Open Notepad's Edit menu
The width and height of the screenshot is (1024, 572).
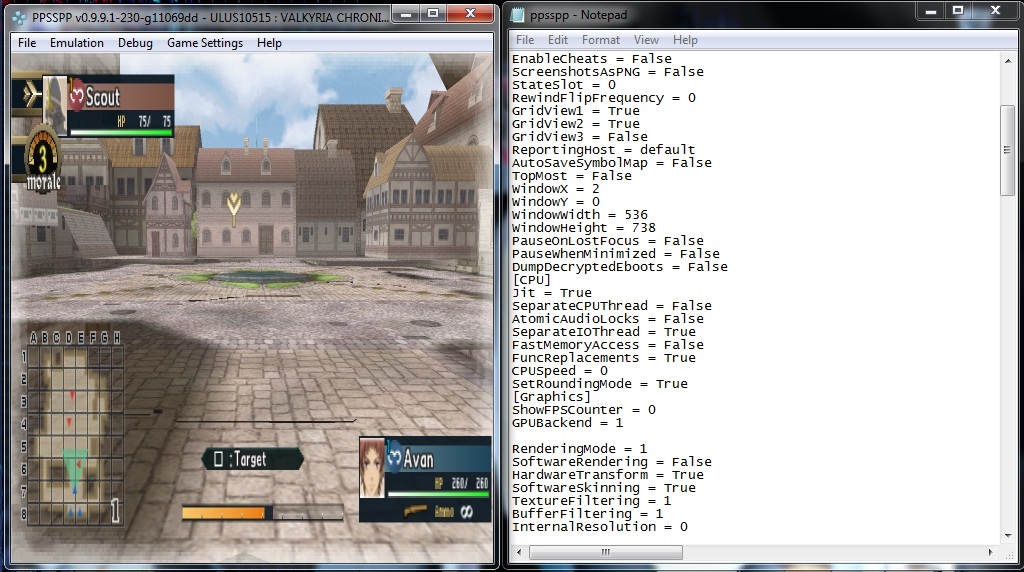coord(557,40)
